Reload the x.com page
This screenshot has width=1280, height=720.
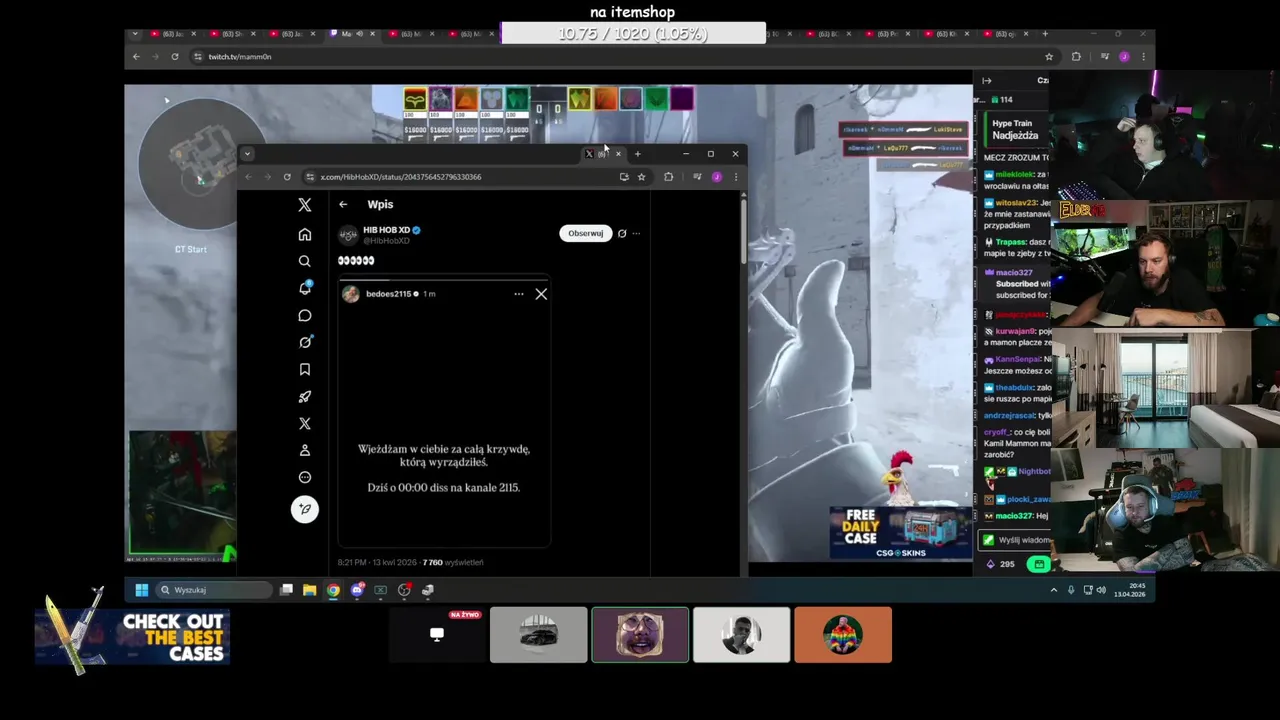[x=287, y=177]
